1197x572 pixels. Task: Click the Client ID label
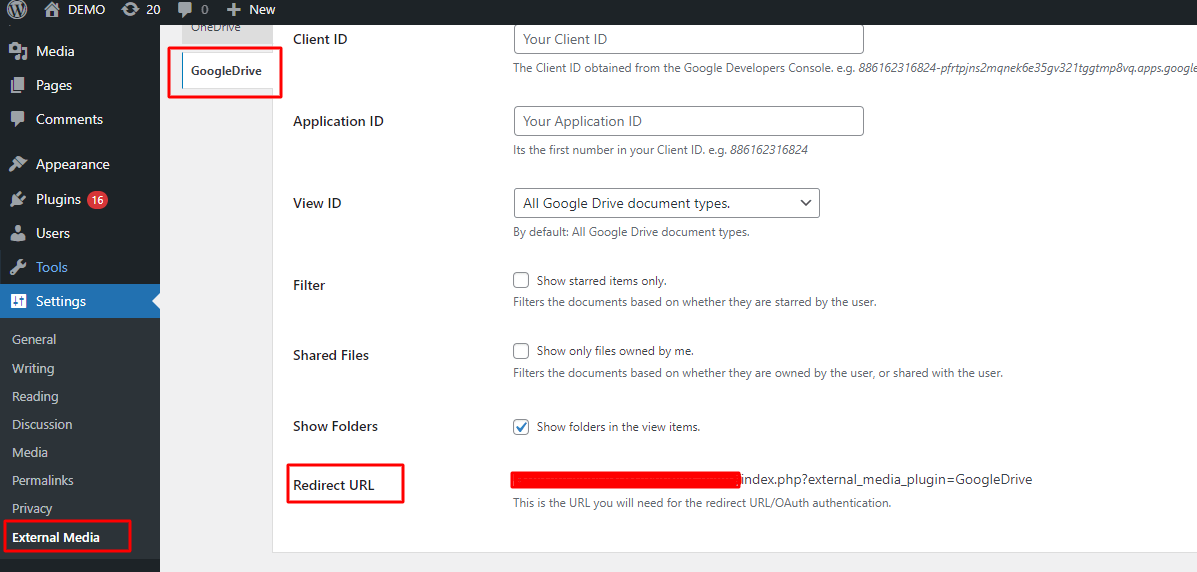[x=320, y=39]
